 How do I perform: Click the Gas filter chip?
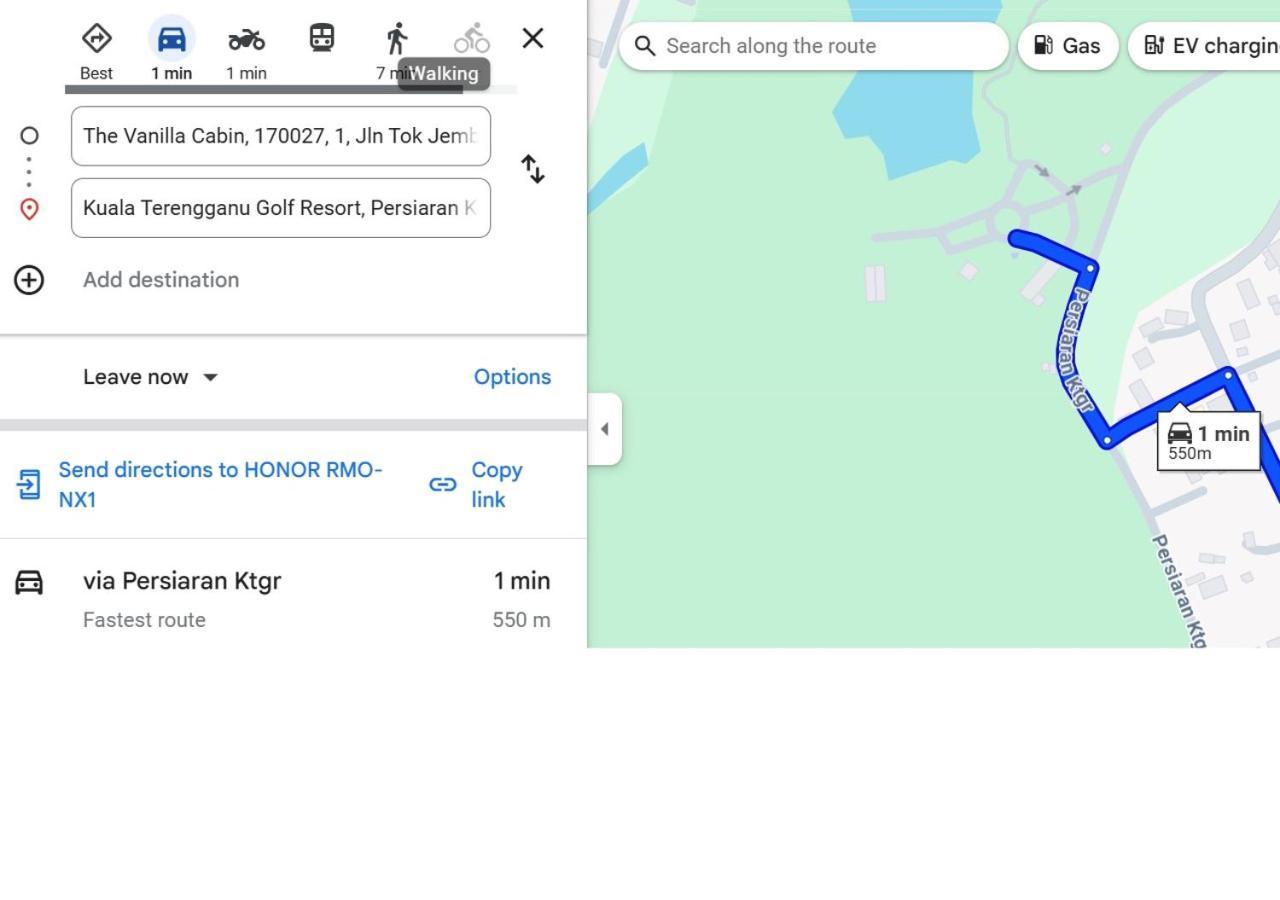(1067, 46)
